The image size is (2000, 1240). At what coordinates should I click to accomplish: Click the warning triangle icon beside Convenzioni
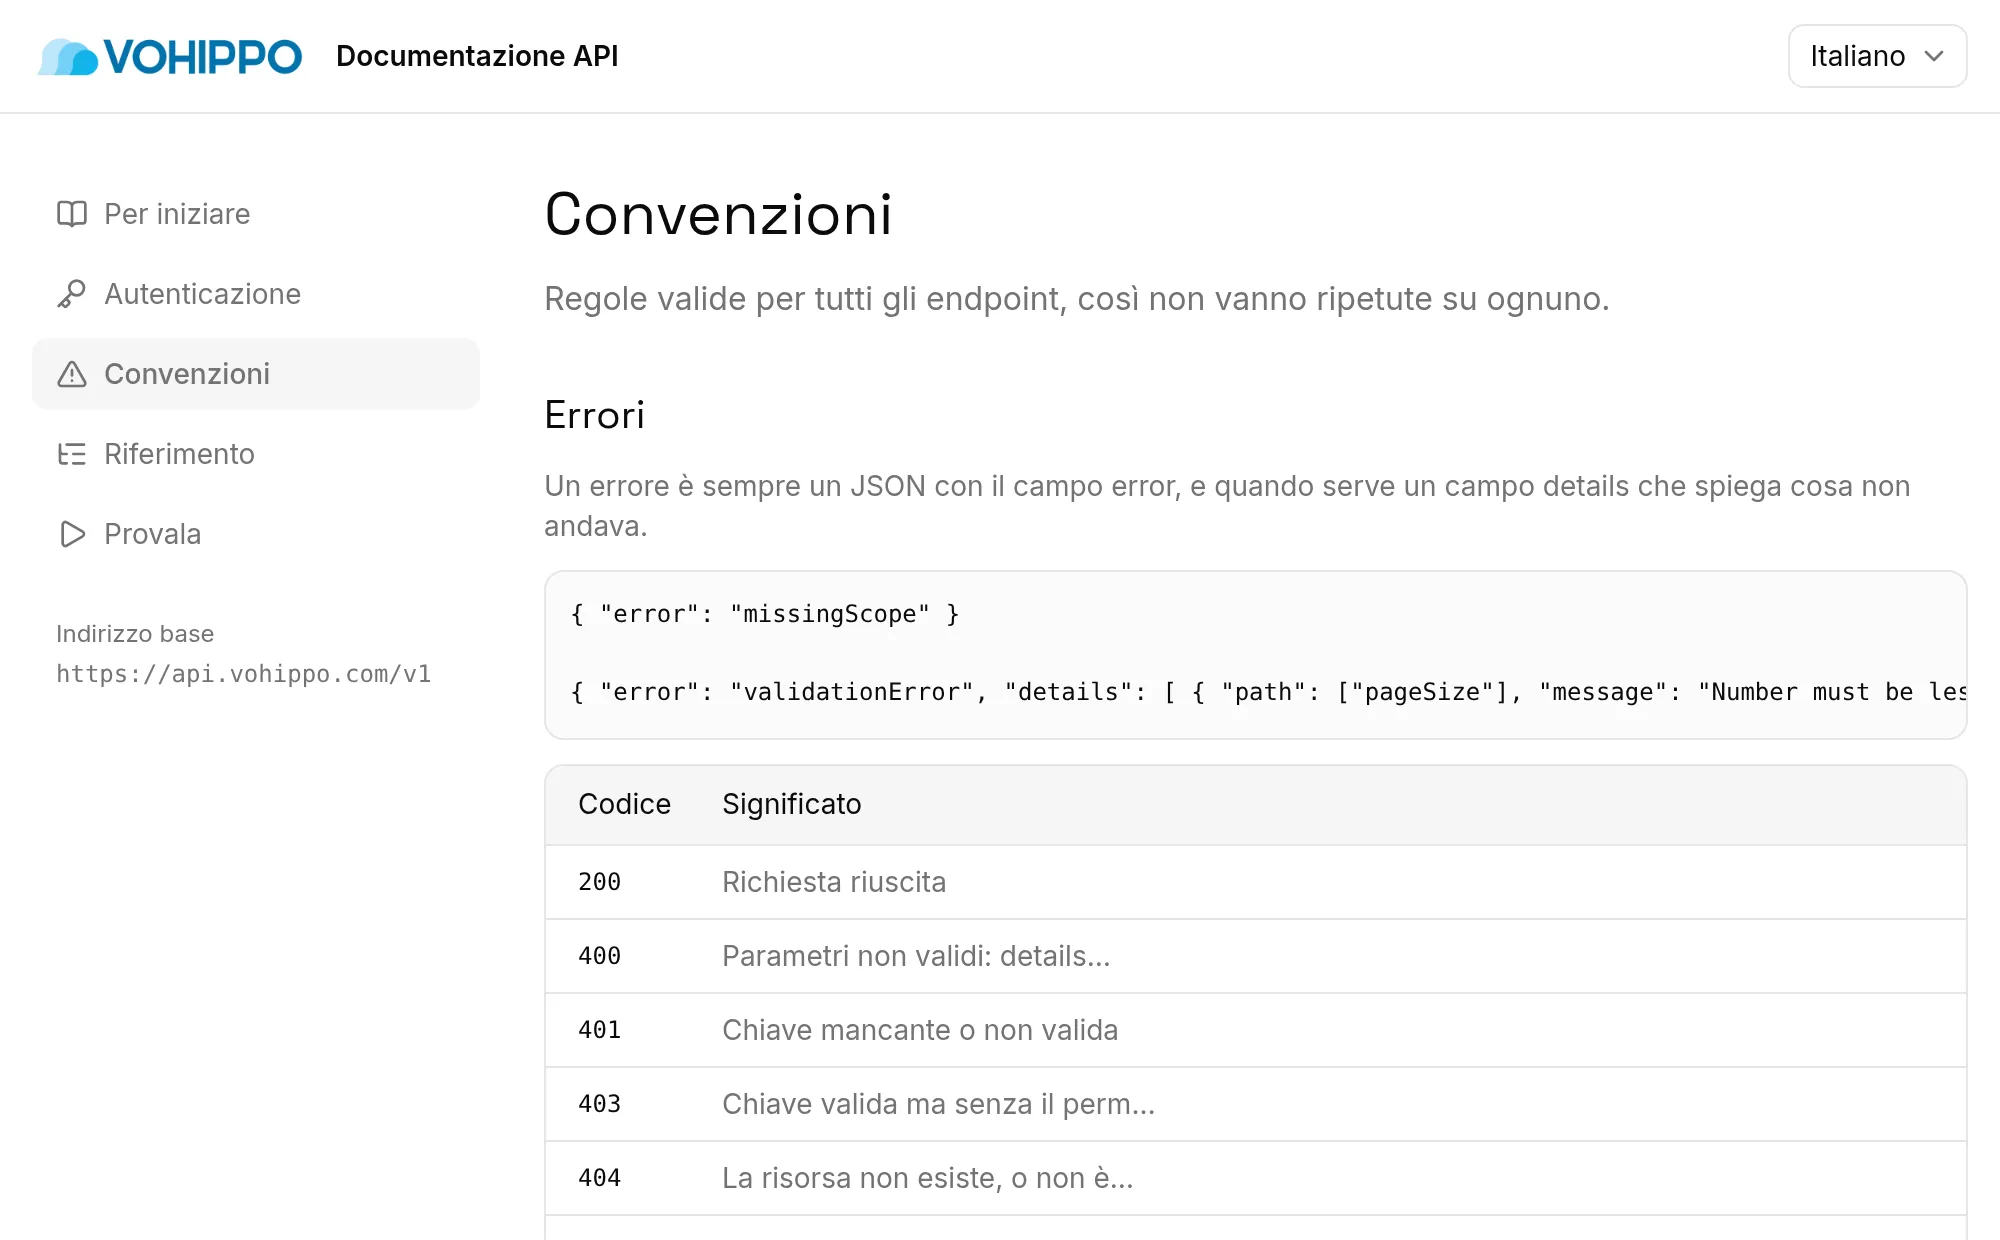[72, 374]
